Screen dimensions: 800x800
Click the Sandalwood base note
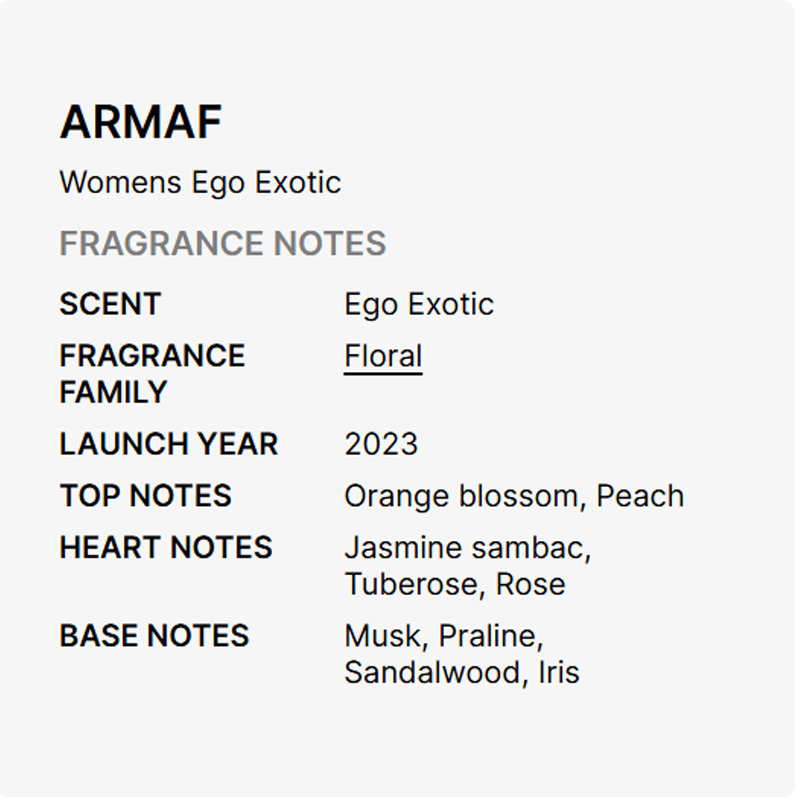[x=432, y=672]
